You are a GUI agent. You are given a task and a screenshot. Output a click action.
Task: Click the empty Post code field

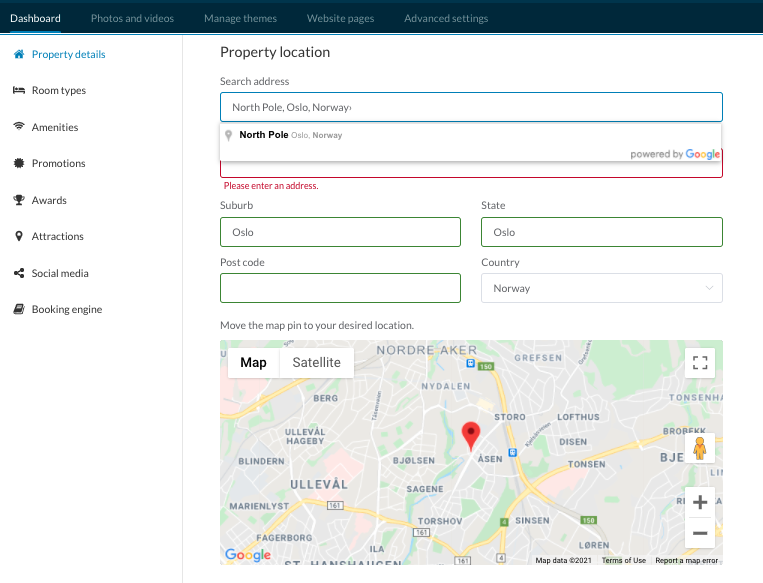340,288
